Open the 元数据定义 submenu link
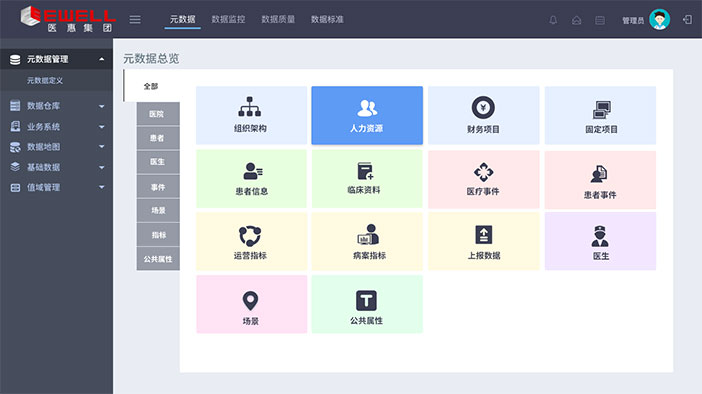Image resolution: width=702 pixels, height=394 pixels. [45, 81]
